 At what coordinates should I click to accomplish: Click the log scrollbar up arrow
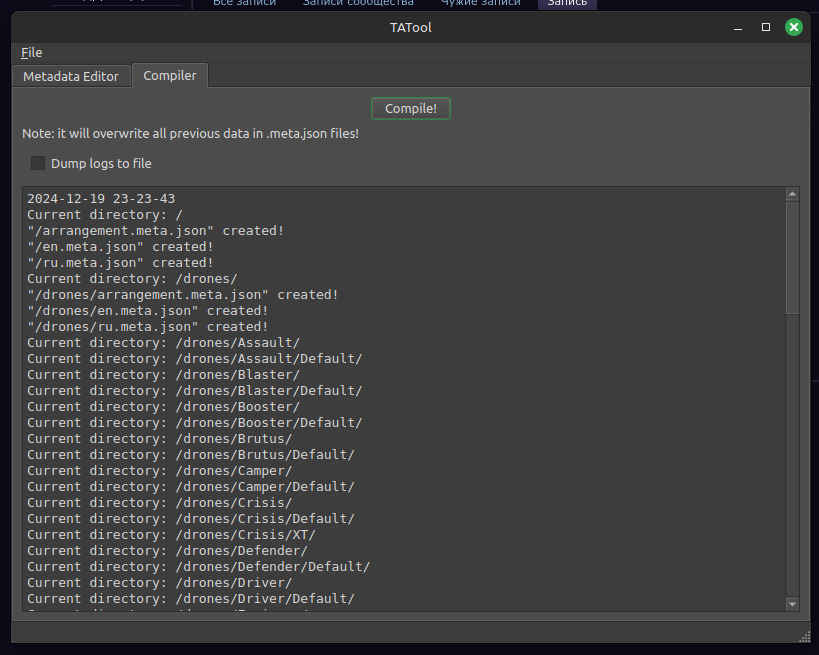pos(792,194)
